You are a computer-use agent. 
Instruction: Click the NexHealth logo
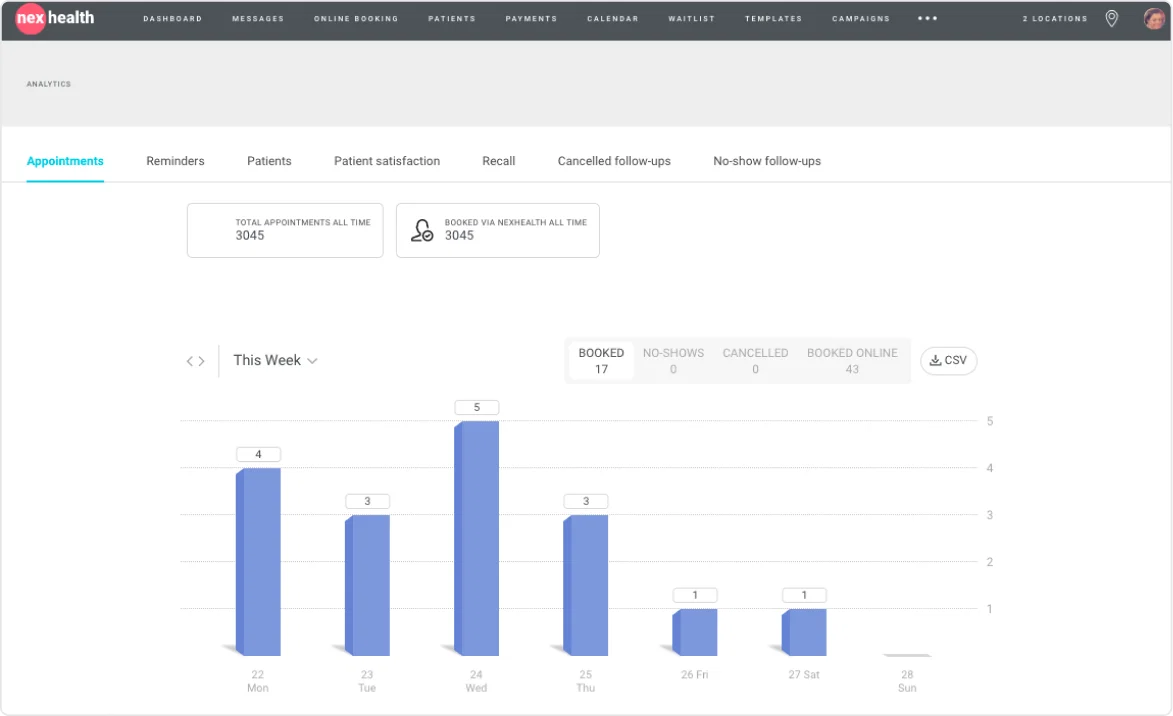click(x=55, y=18)
